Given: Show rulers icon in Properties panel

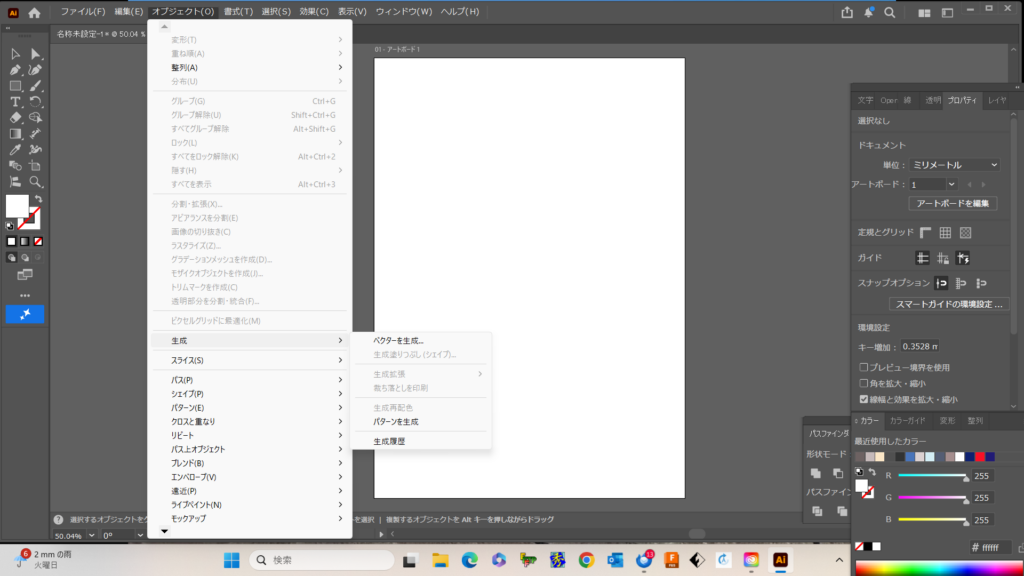Looking at the screenshot, I should click(x=925, y=232).
